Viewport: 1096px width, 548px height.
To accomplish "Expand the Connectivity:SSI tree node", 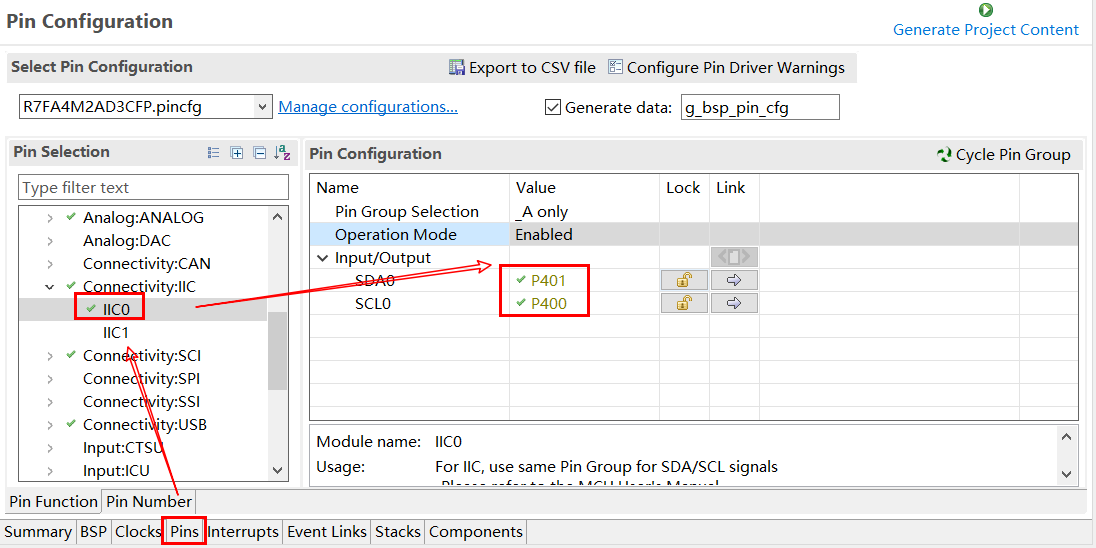I will pos(50,402).
